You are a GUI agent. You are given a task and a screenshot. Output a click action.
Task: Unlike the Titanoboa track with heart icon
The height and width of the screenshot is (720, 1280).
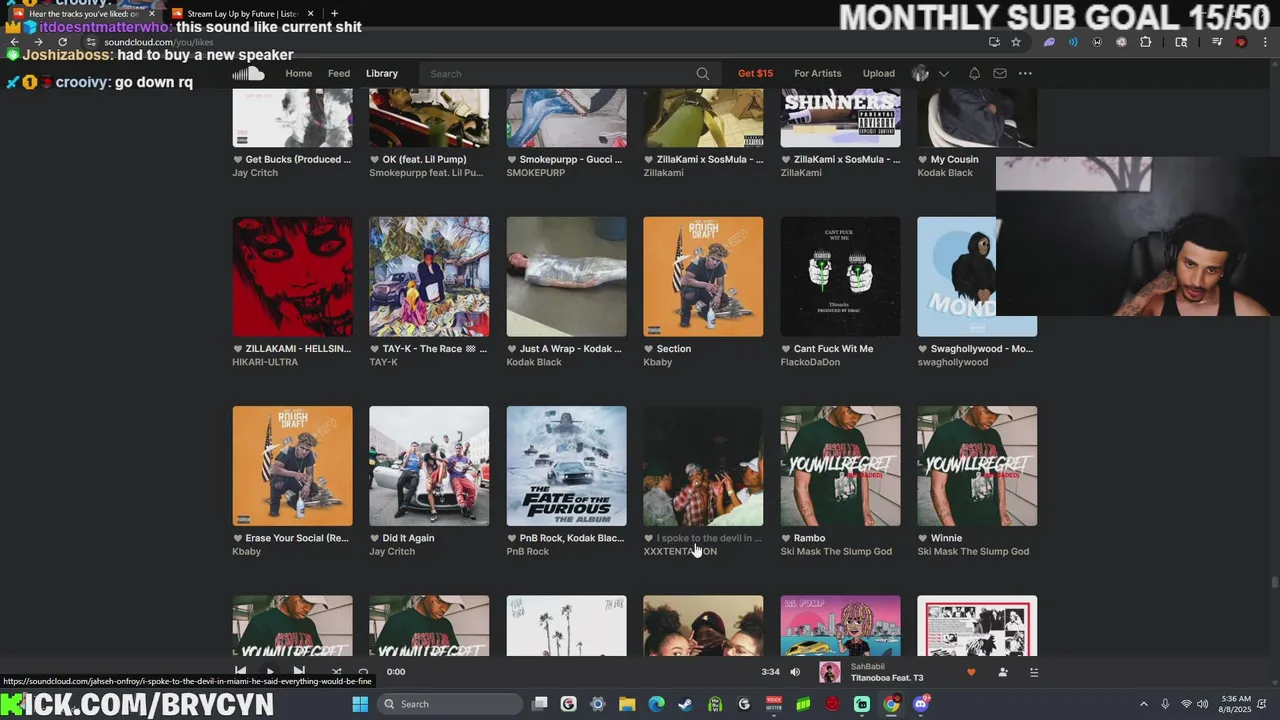coord(970,672)
